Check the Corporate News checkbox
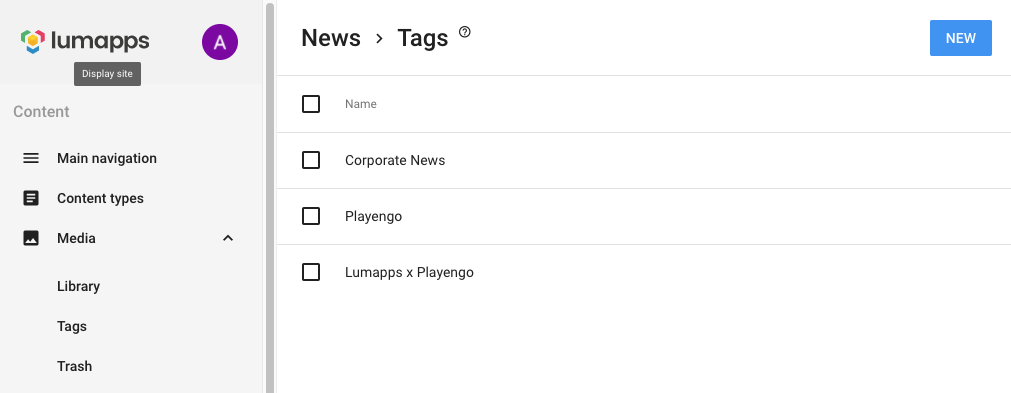The image size is (1011, 393). point(311,160)
